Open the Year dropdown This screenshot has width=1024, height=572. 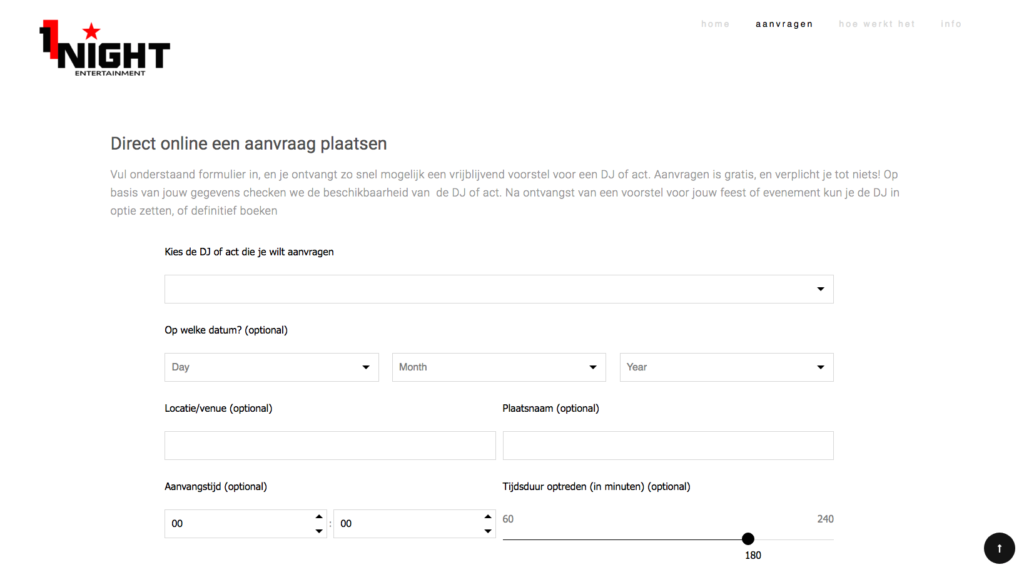click(726, 367)
